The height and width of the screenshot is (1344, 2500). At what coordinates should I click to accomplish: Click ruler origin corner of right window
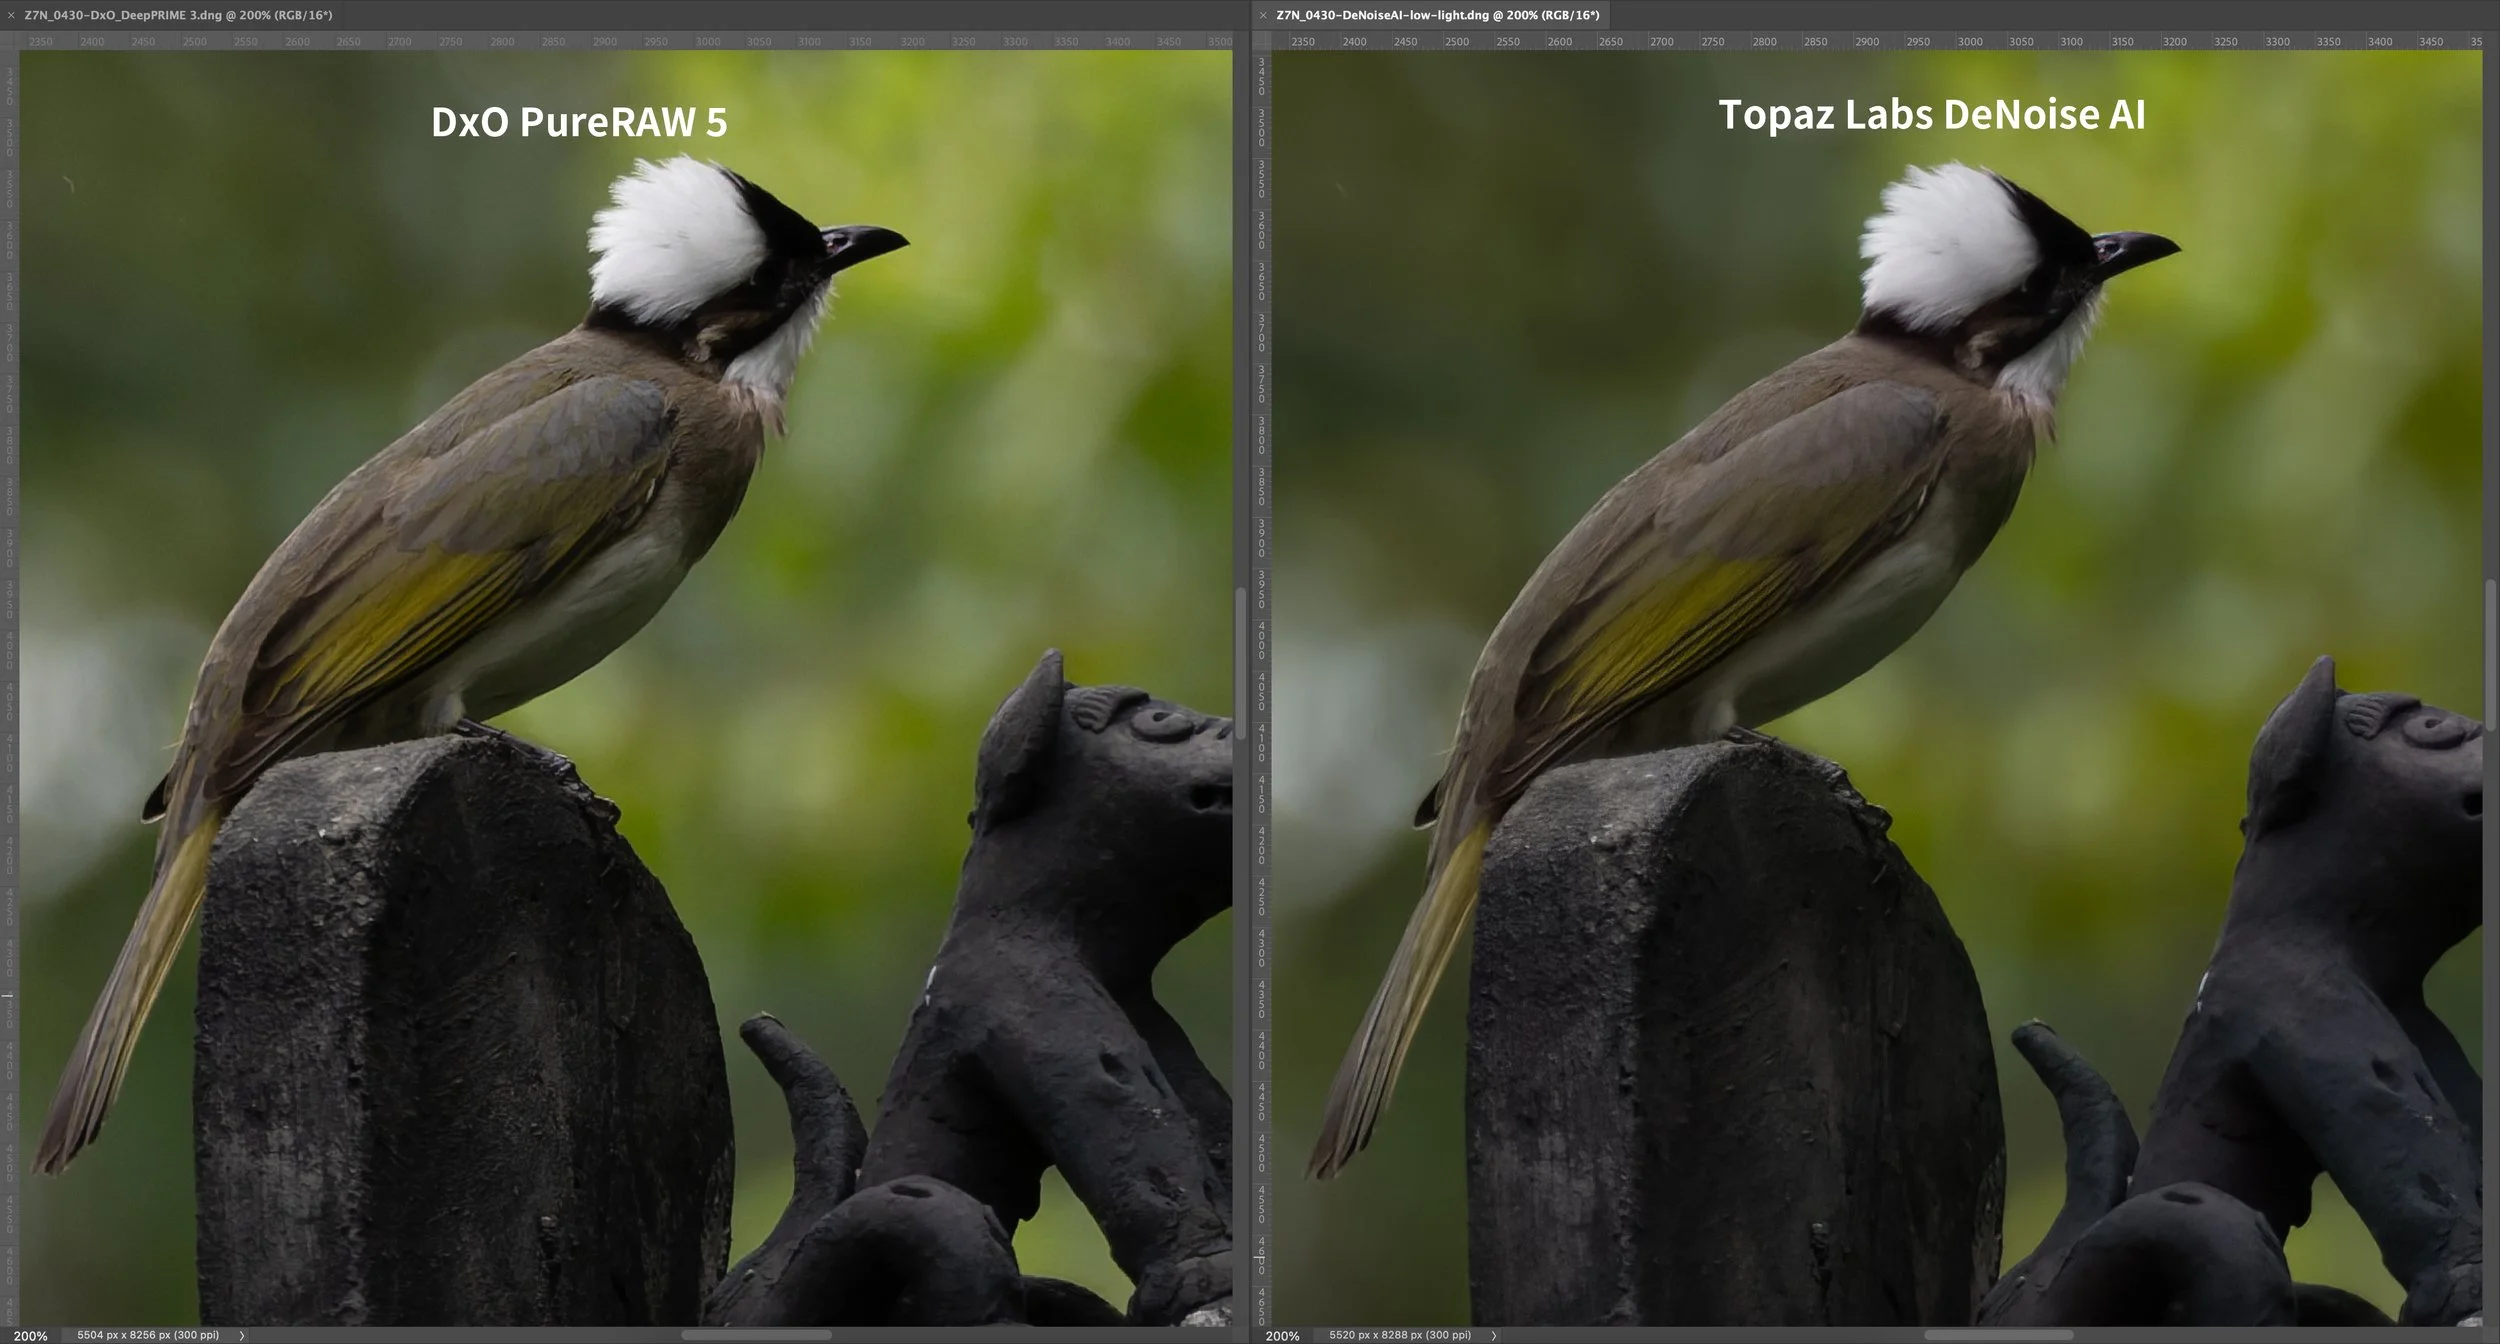coord(1262,41)
